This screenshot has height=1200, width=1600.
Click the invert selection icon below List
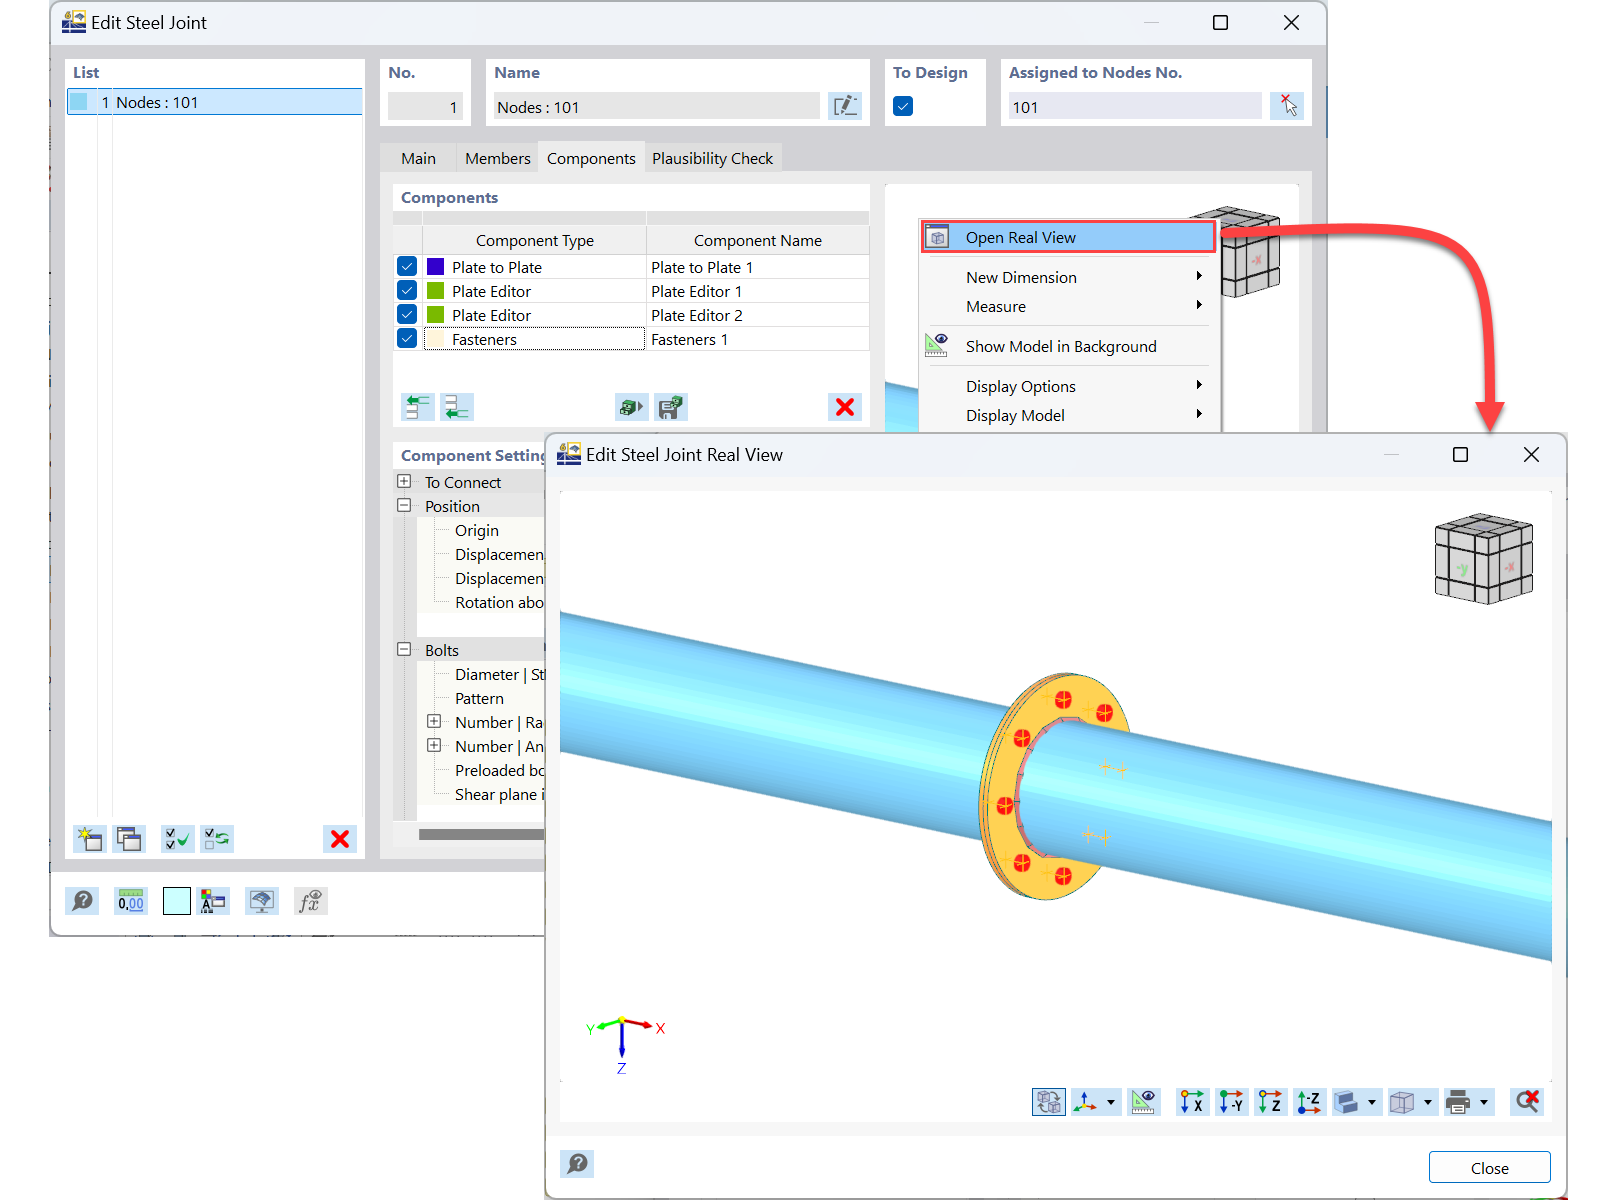217,838
